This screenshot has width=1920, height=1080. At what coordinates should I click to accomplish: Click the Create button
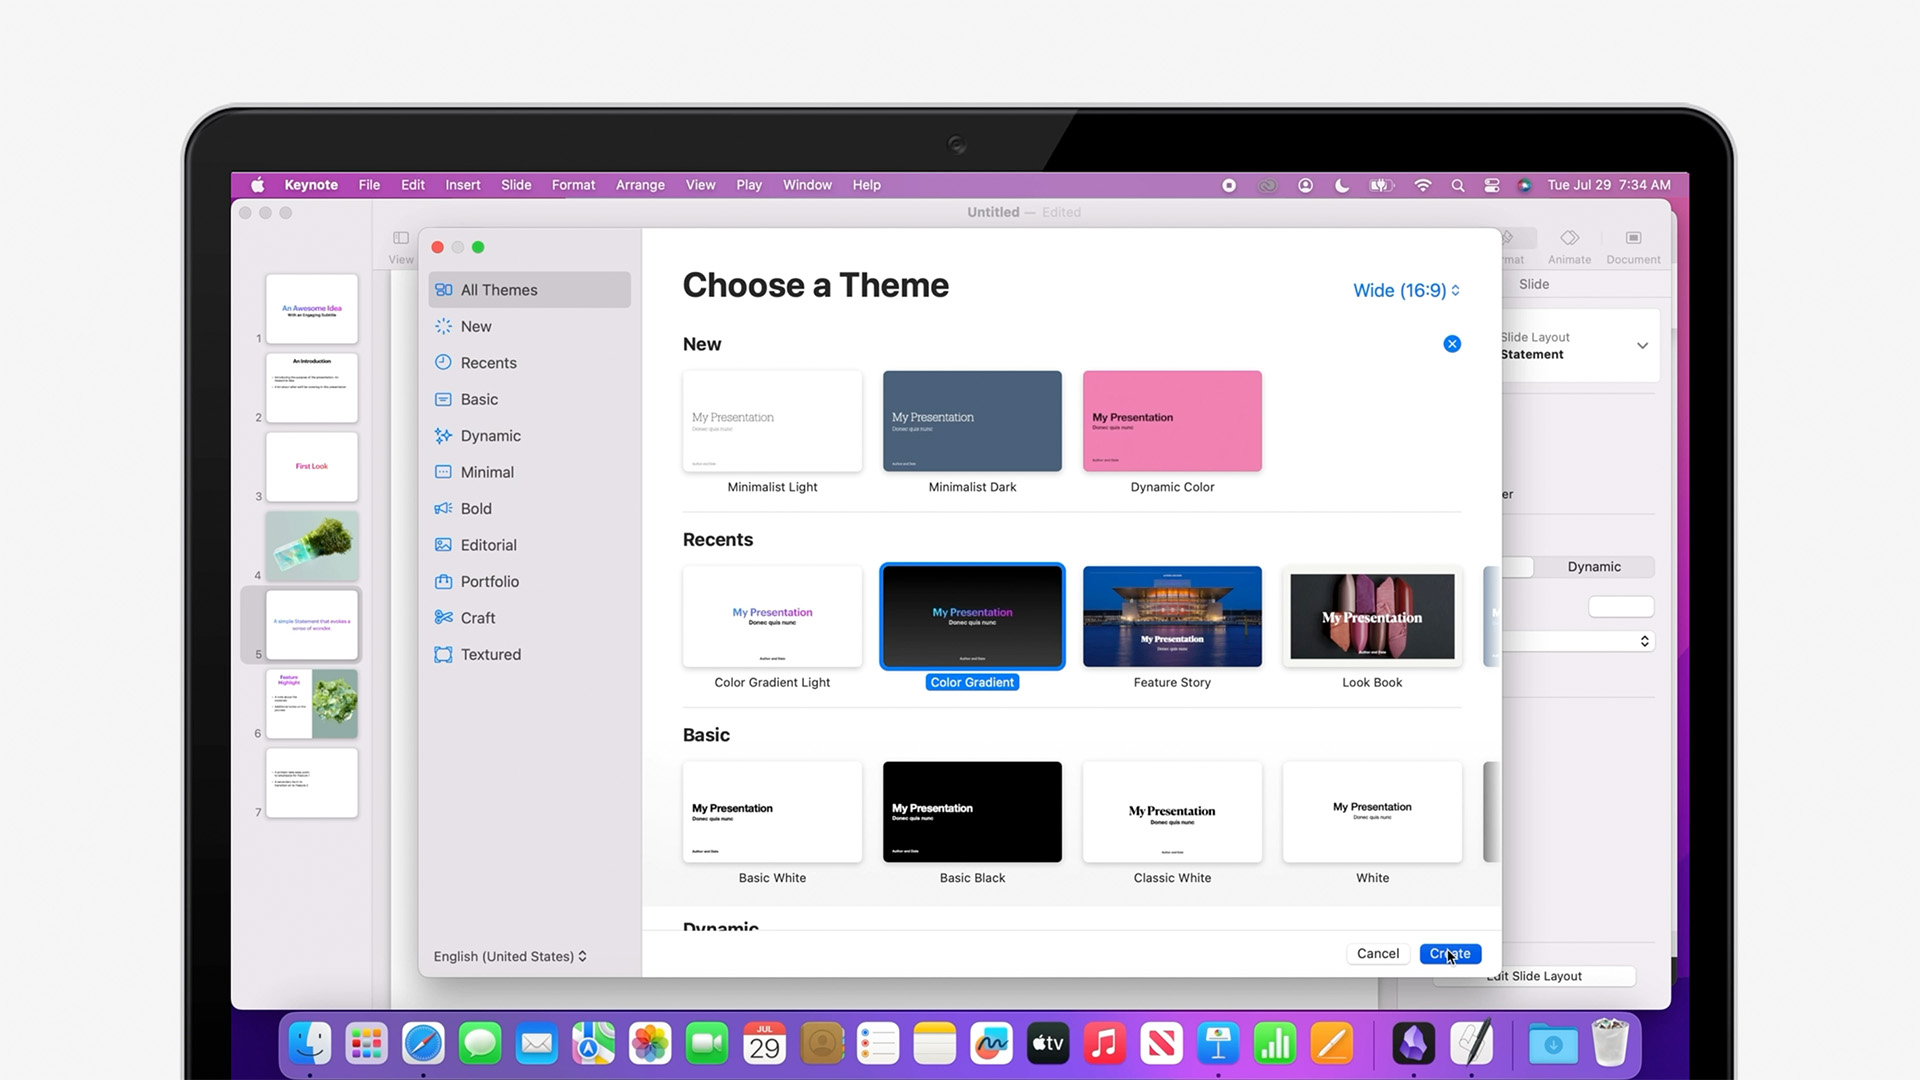pyautogui.click(x=1449, y=953)
